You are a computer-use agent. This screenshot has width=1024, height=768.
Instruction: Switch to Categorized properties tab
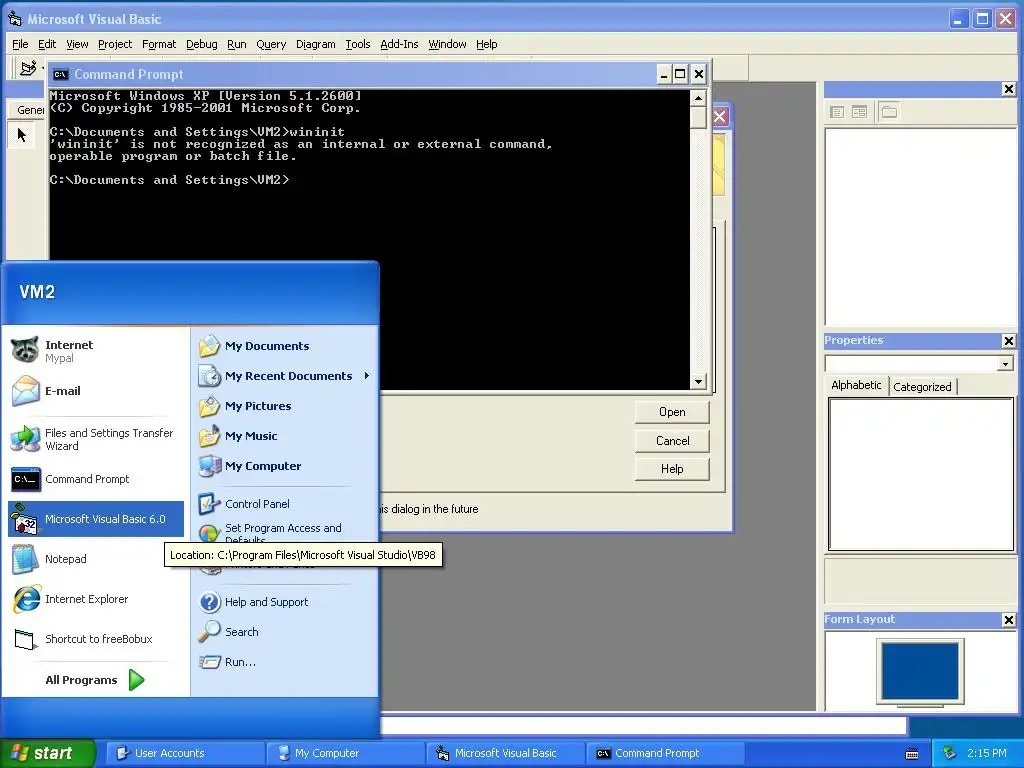[x=922, y=387]
